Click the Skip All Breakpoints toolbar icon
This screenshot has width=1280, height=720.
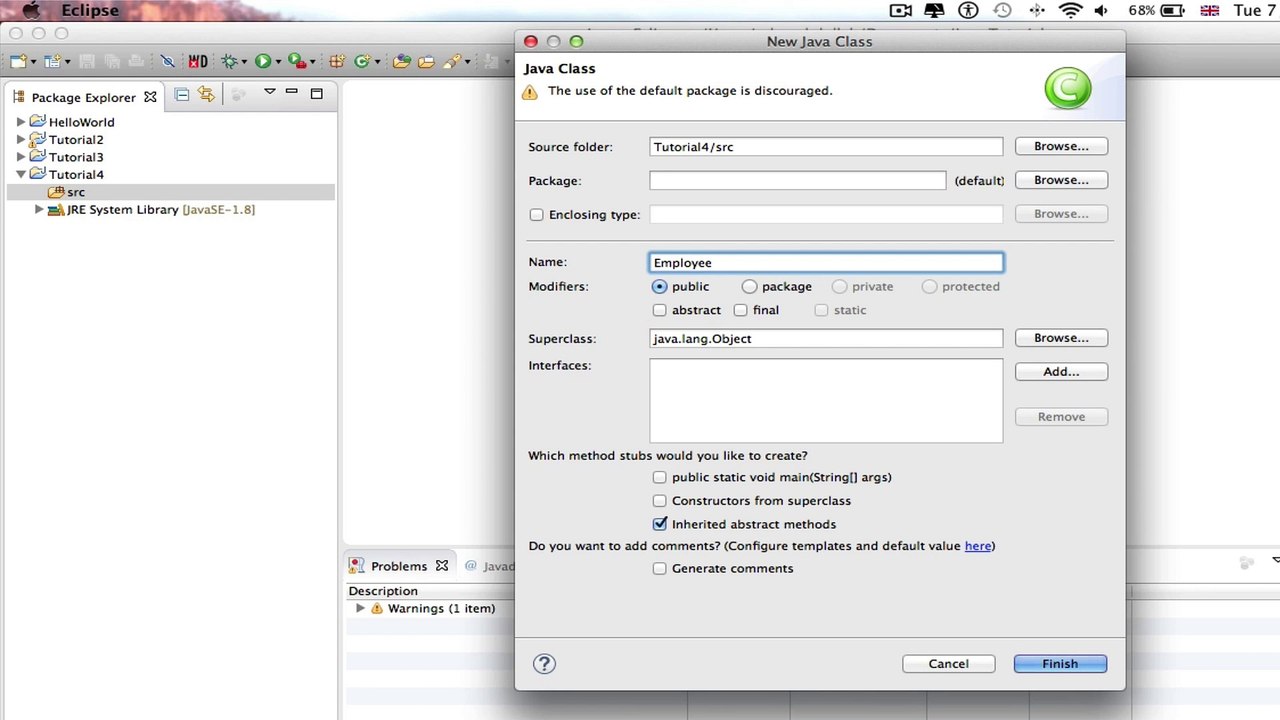tap(167, 62)
